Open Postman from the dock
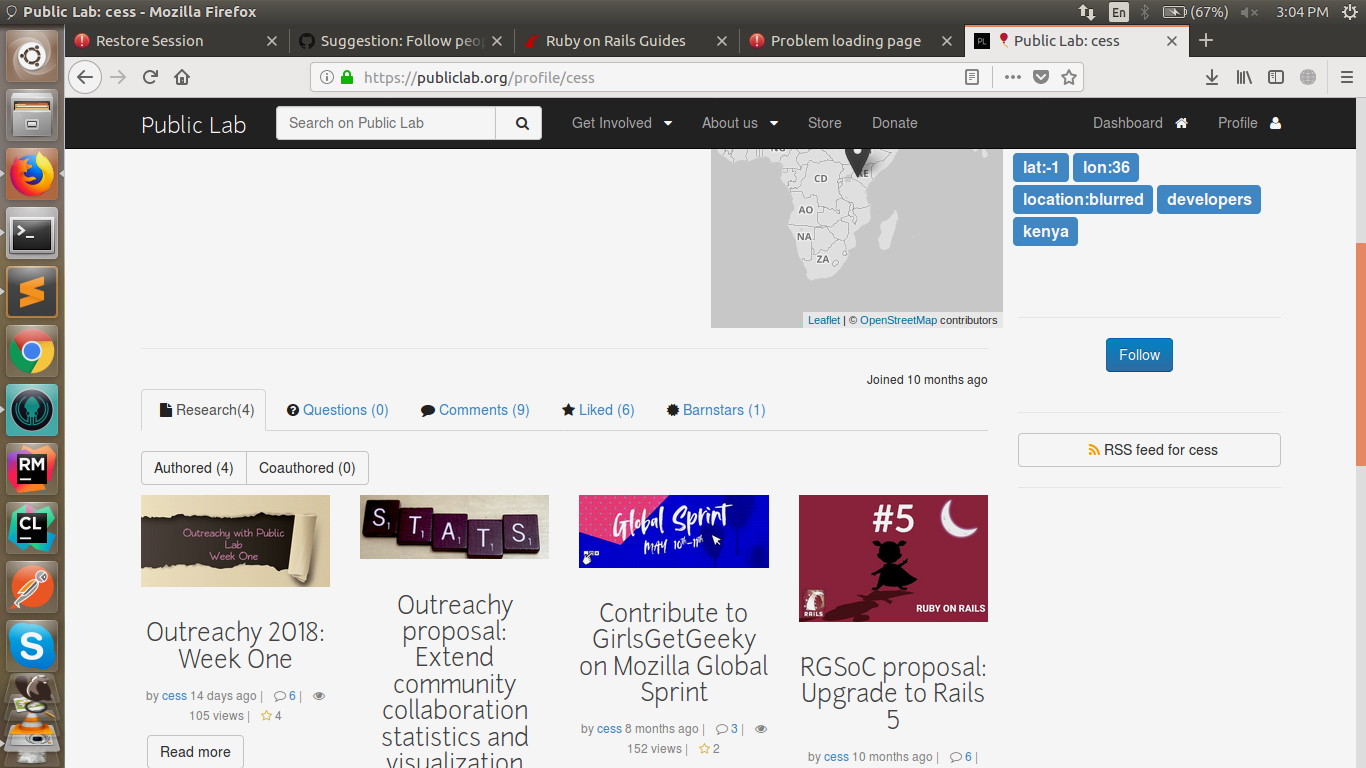This screenshot has width=1366, height=768. (32, 588)
